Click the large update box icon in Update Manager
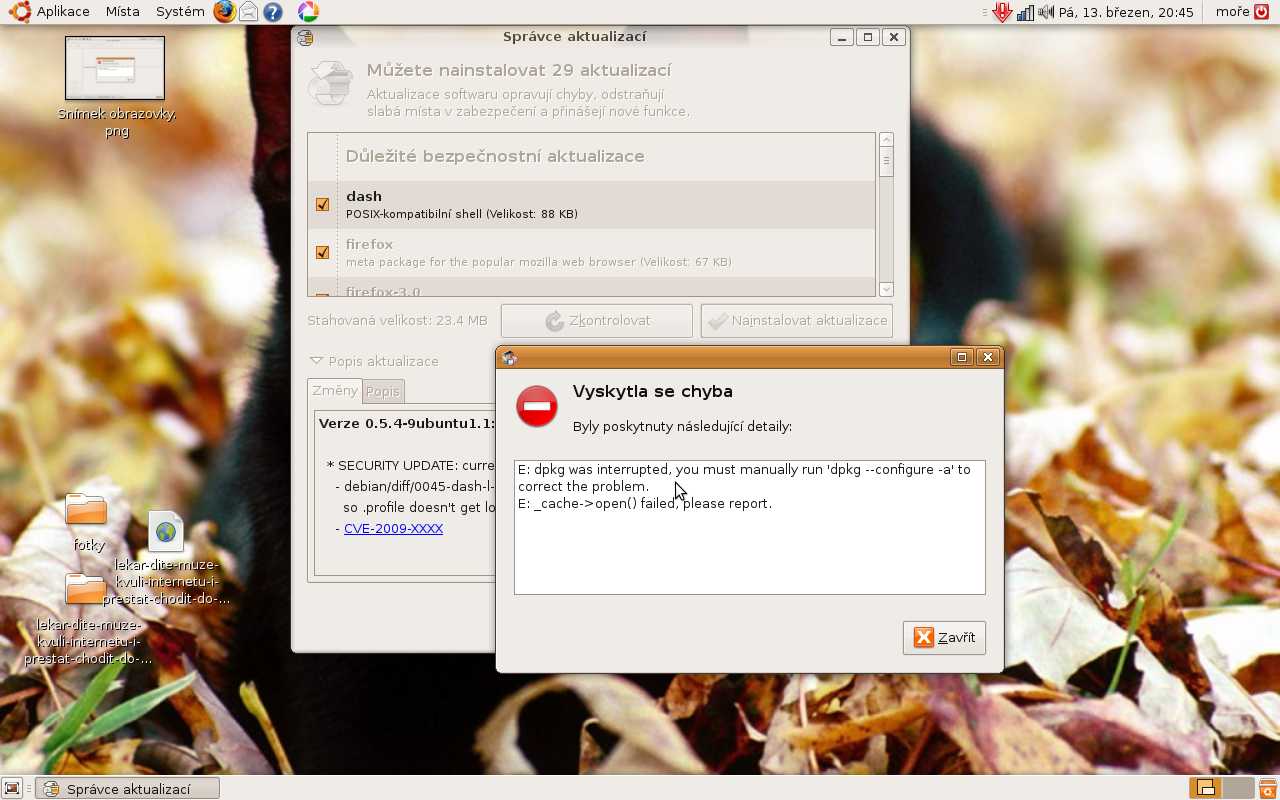 point(331,82)
